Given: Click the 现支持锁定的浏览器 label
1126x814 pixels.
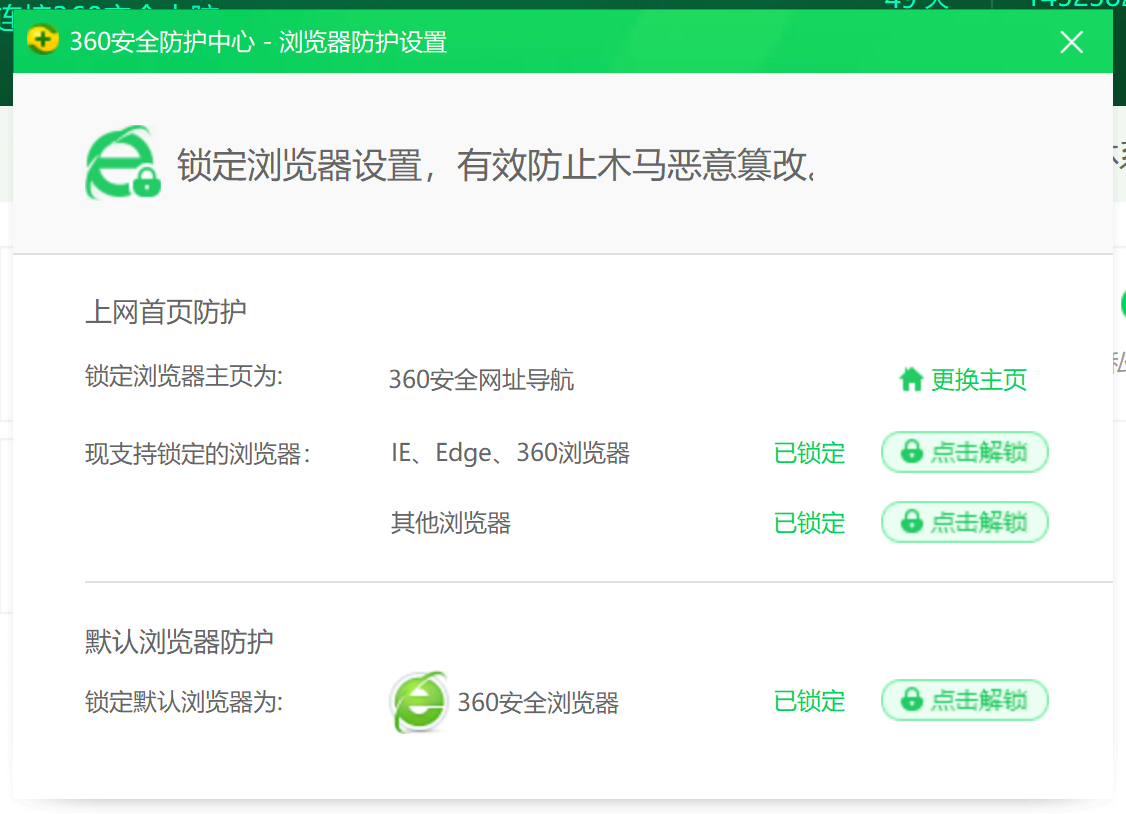Looking at the screenshot, I should tap(198, 454).
